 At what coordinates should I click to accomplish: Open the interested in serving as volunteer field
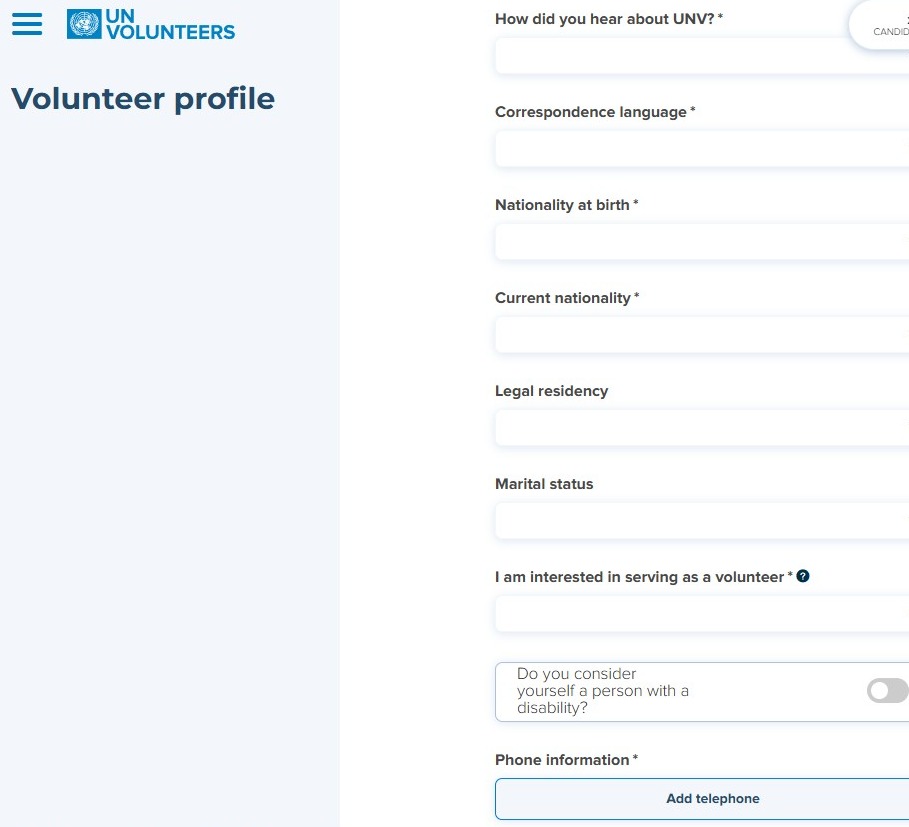[701, 614]
